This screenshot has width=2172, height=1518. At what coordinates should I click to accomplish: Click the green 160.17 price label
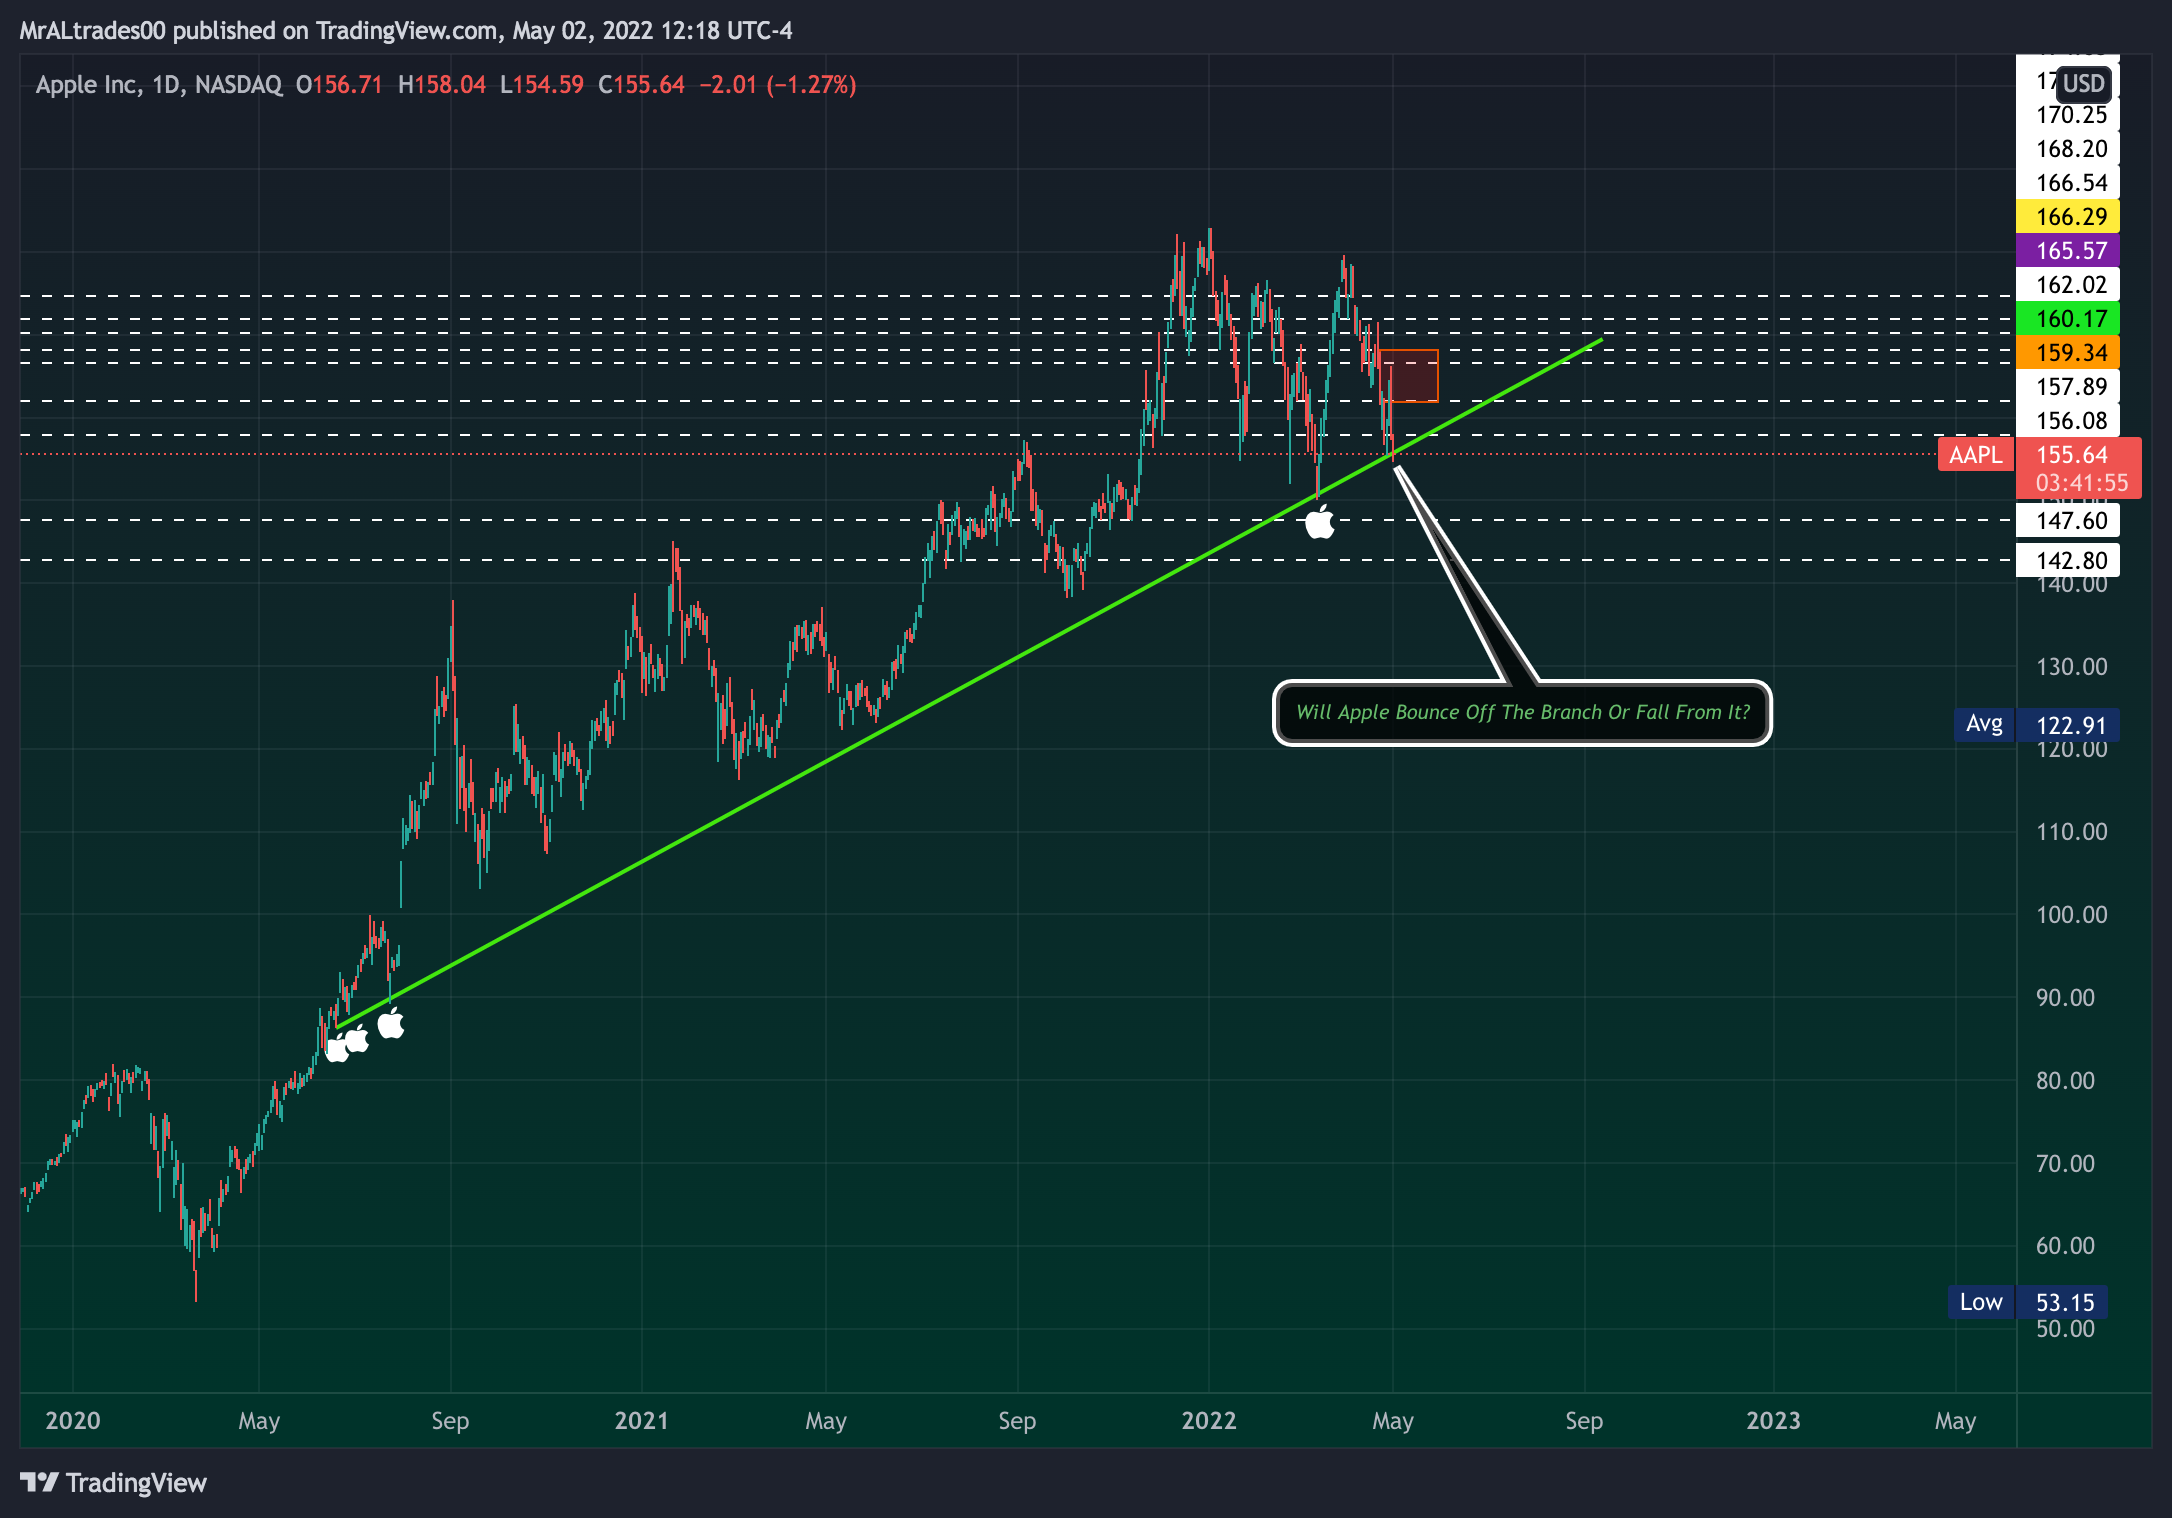(x=2068, y=318)
